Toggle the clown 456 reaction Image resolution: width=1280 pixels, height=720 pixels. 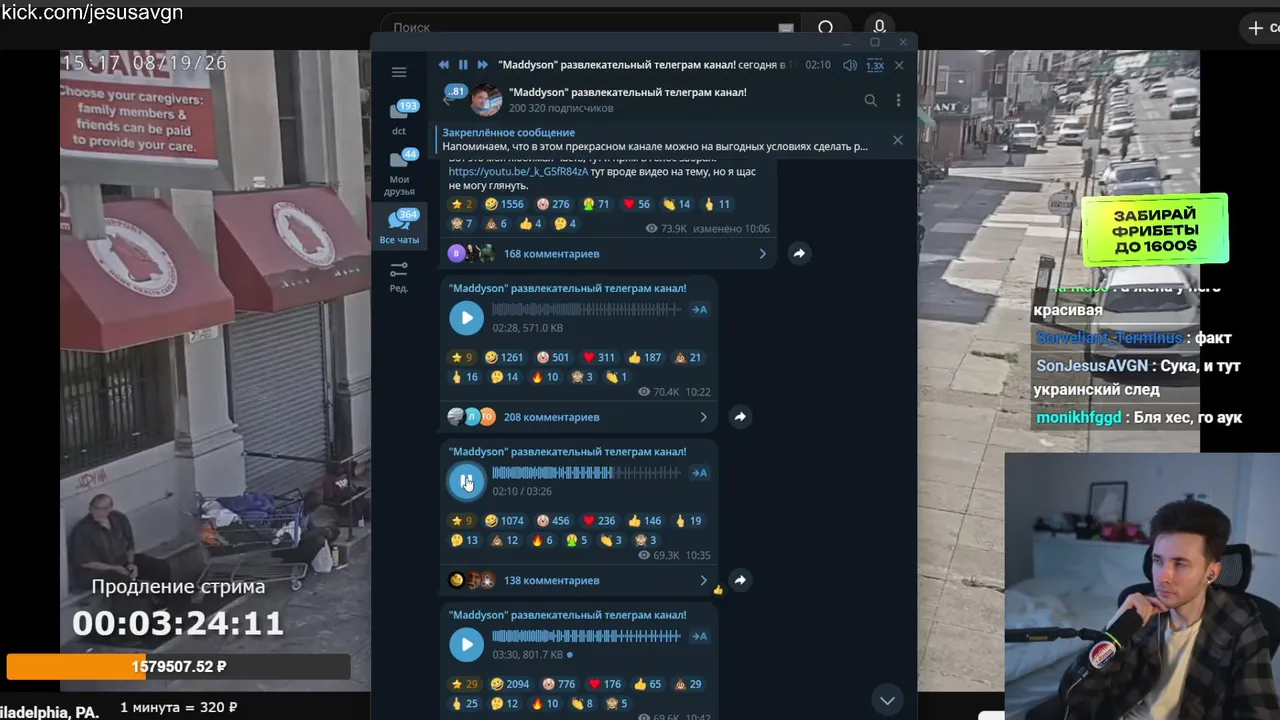(x=553, y=521)
